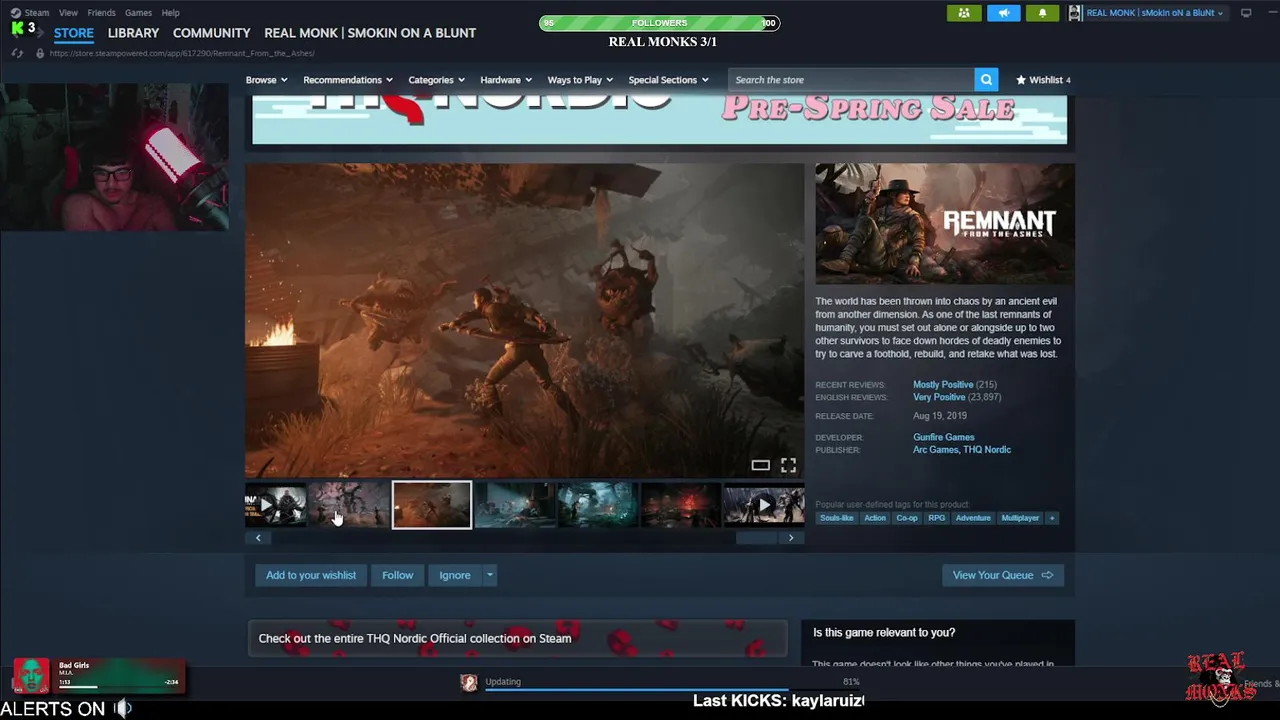Screen dimensions: 1280x720
Task: Open THQ Nordic Official collection link
Action: (x=518, y=638)
